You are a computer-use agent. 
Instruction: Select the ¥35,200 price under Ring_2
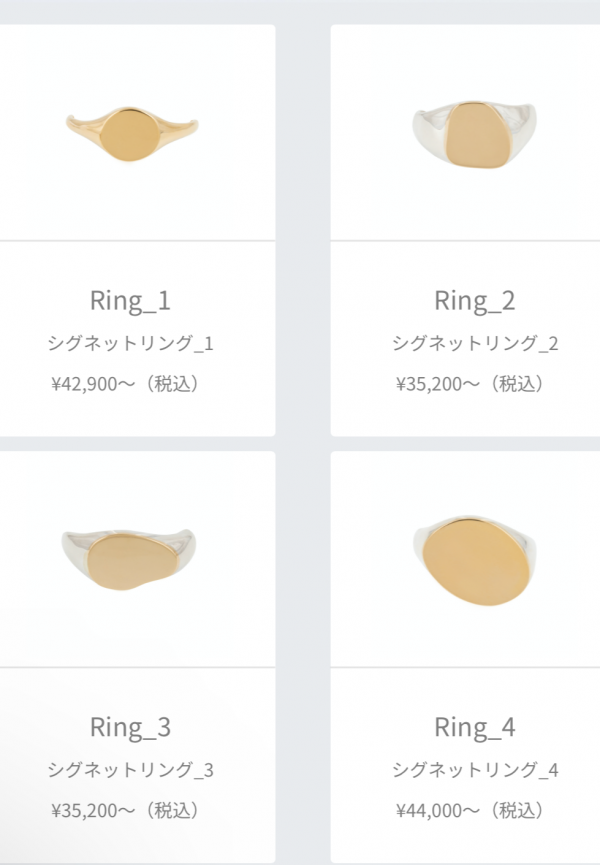429,383
